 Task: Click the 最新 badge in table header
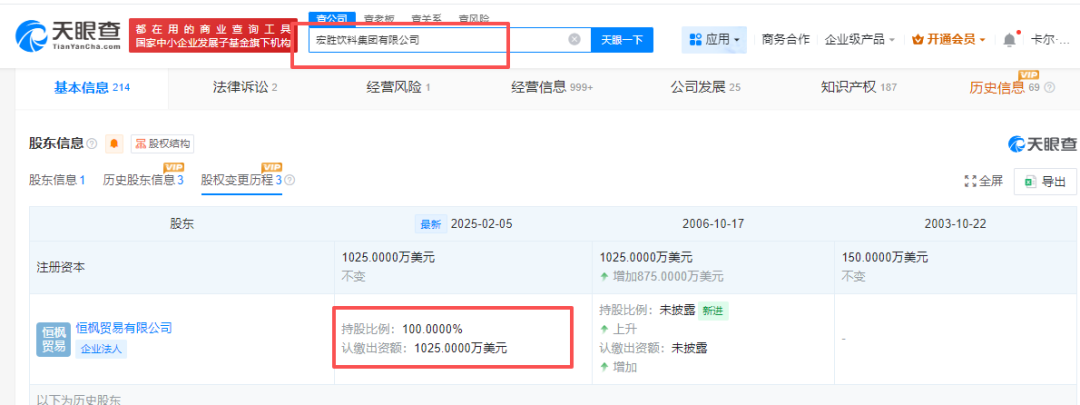tap(430, 224)
